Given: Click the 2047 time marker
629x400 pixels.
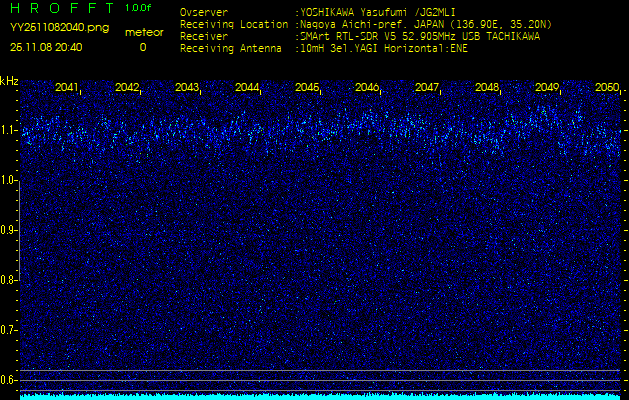Looking at the screenshot, I should 427,88.
